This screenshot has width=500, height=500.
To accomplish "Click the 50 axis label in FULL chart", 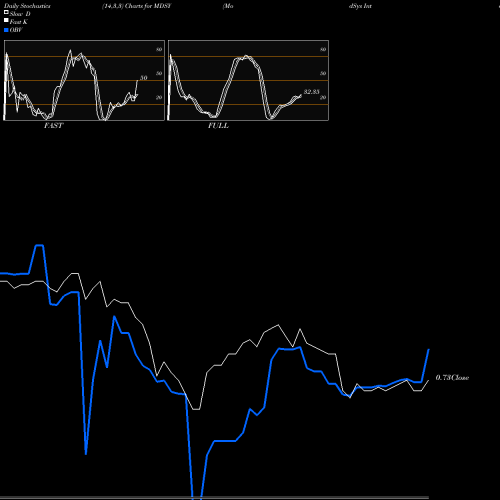I will coord(323,73).
